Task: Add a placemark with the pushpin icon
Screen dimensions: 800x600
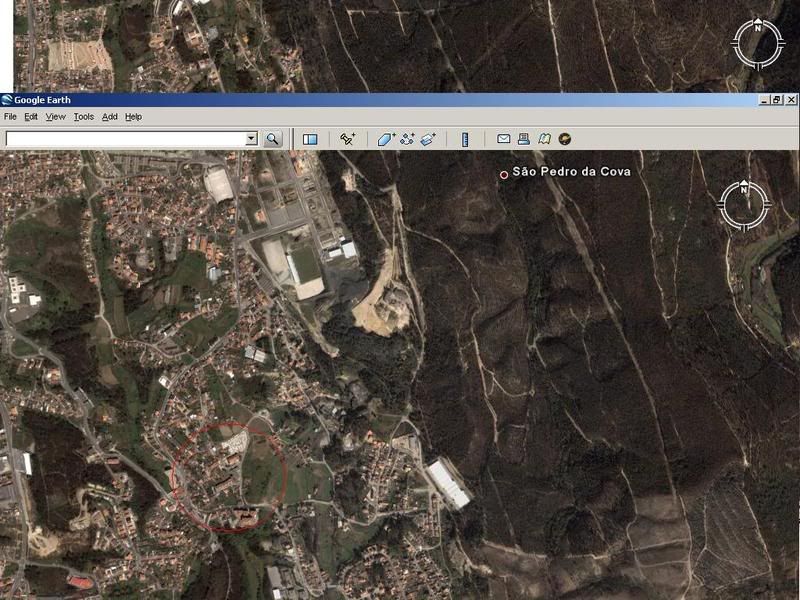Action: click(347, 139)
